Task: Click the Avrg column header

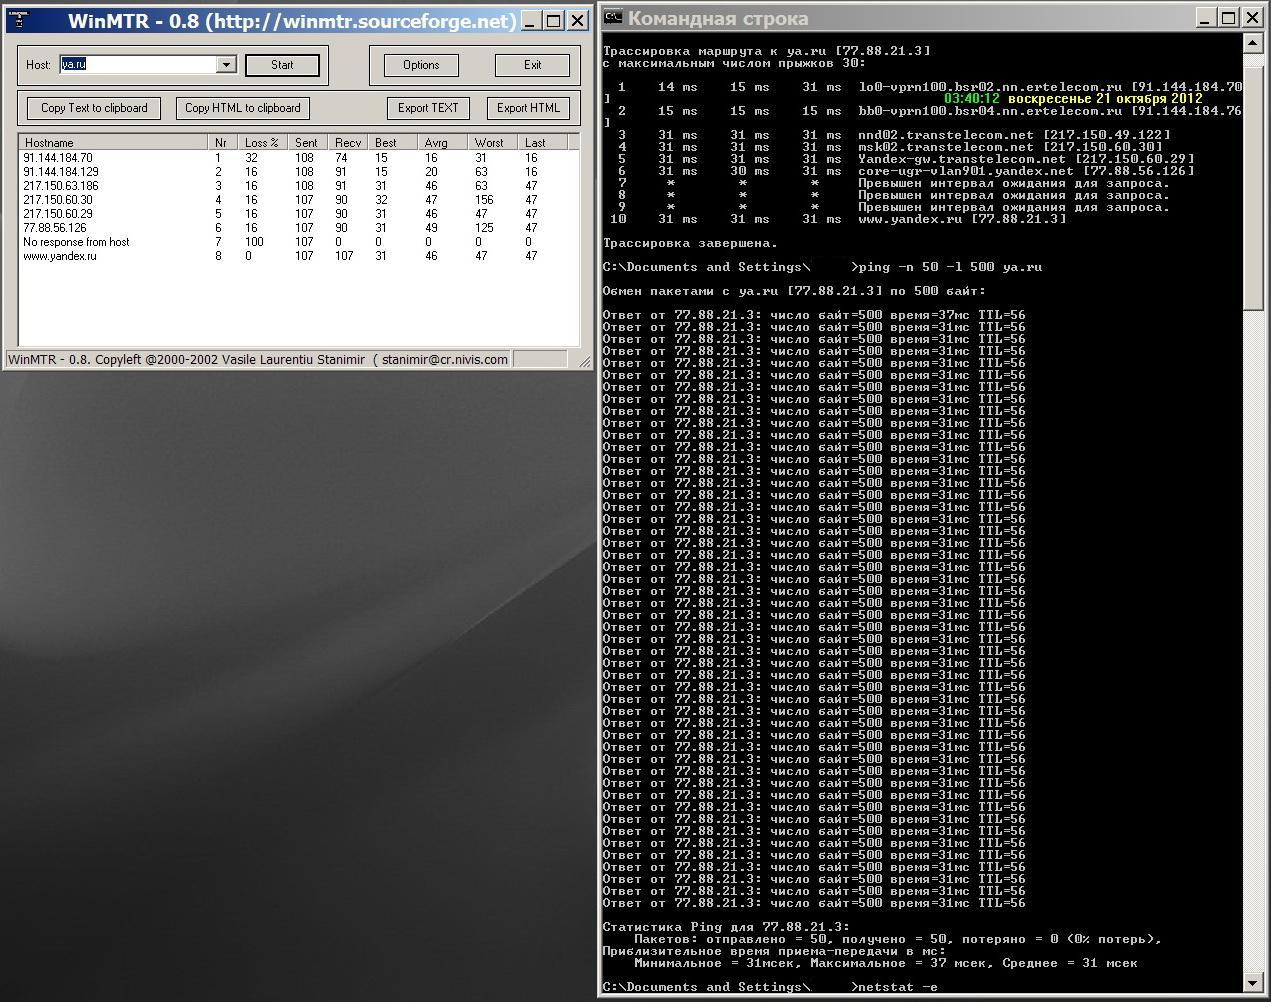Action: coord(443,143)
